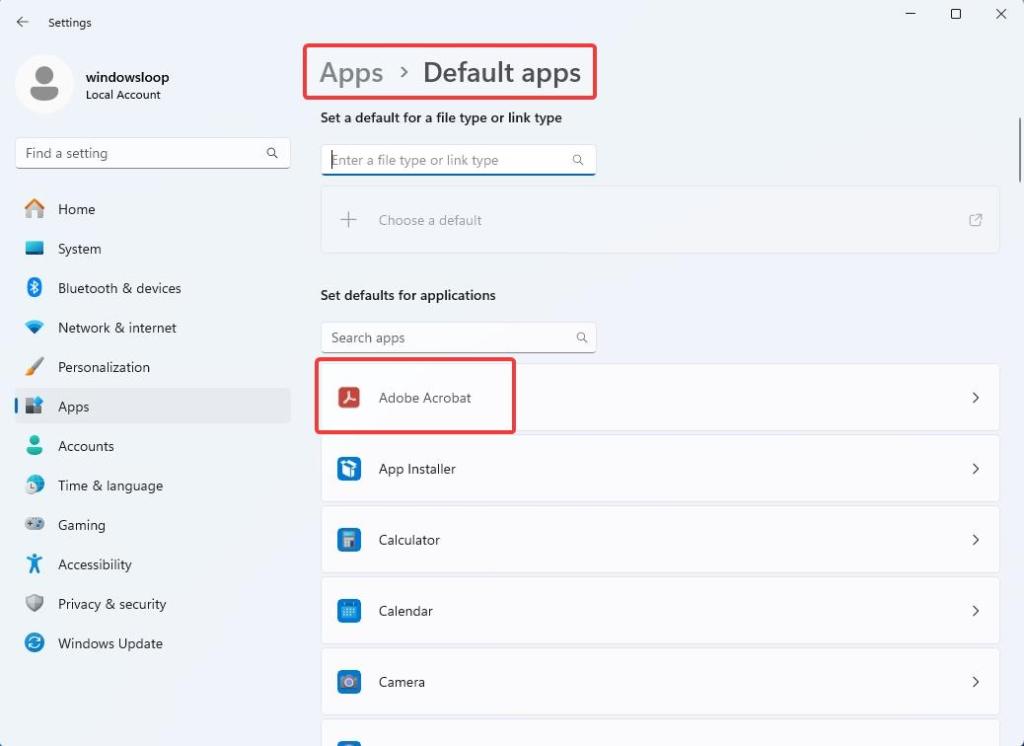Click the App Installer icon
The image size is (1024, 746).
[349, 468]
